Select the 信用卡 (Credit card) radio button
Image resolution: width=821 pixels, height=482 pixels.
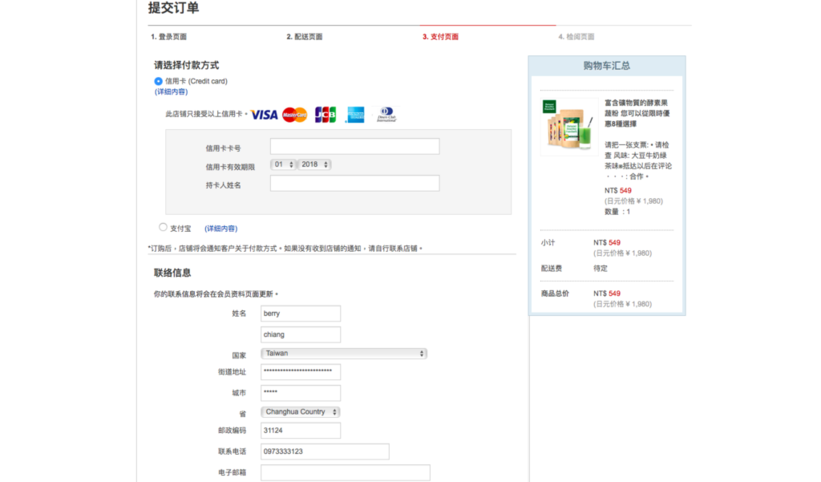158,81
